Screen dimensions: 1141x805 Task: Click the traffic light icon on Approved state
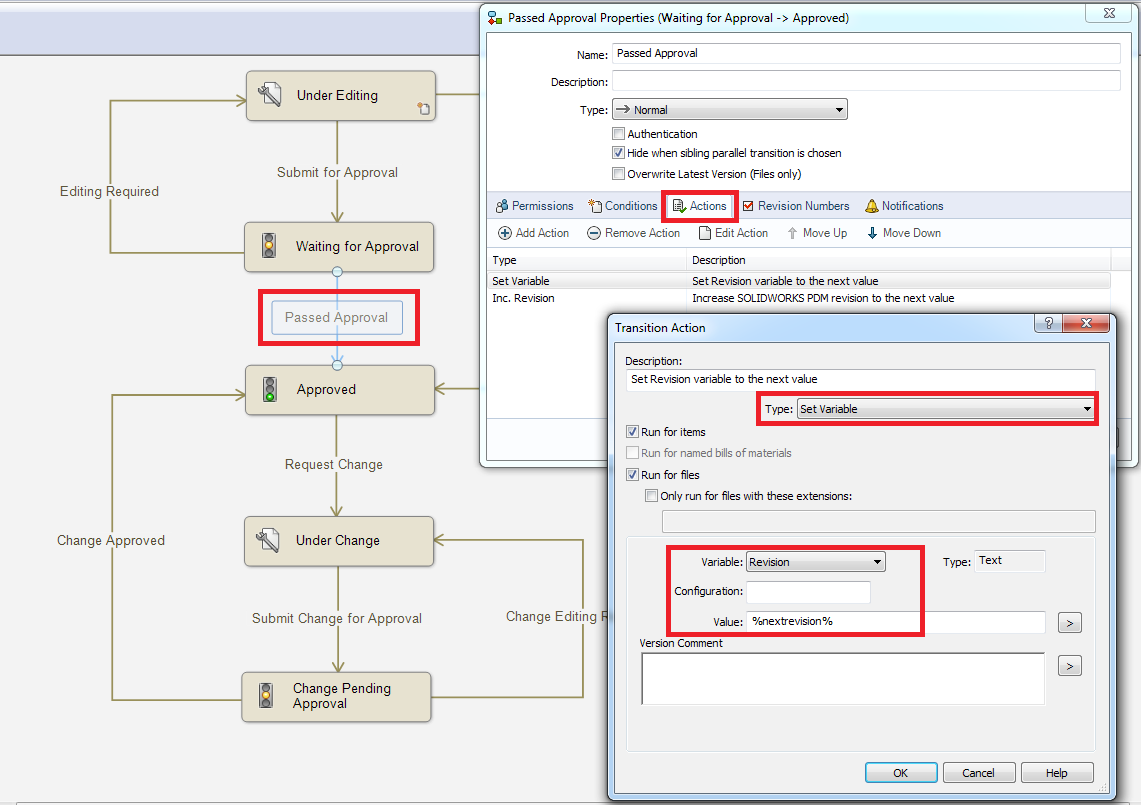click(x=268, y=389)
